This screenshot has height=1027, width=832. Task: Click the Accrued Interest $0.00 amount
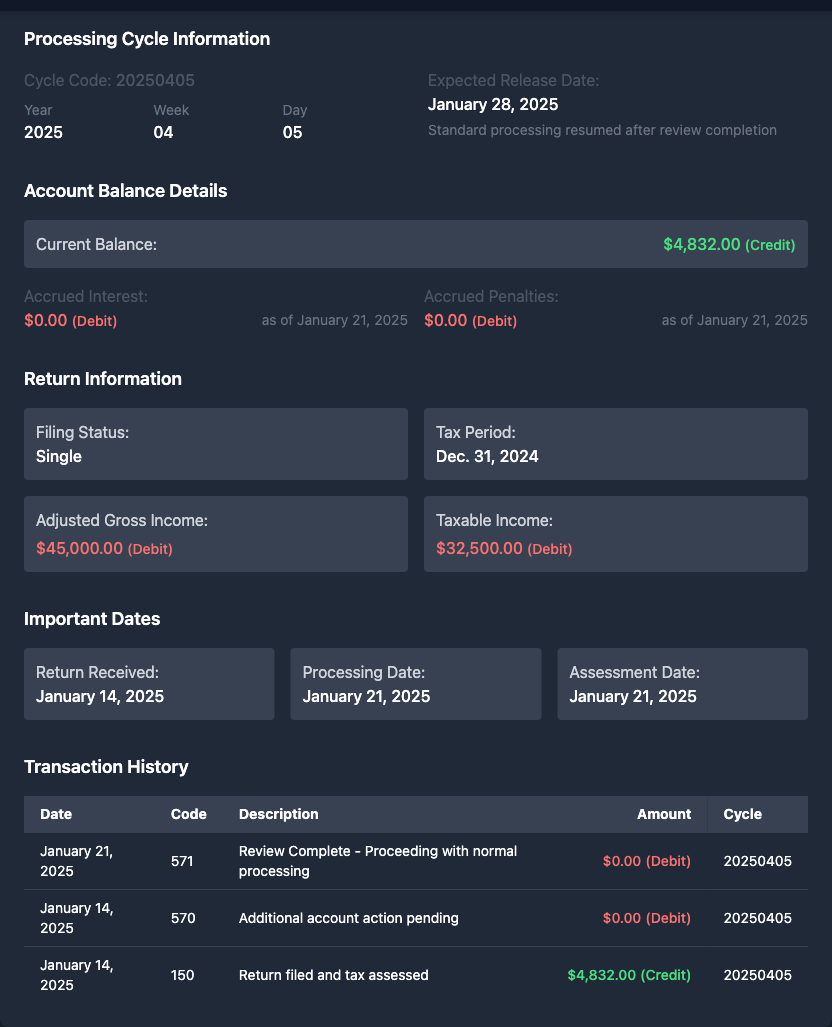[46, 321]
